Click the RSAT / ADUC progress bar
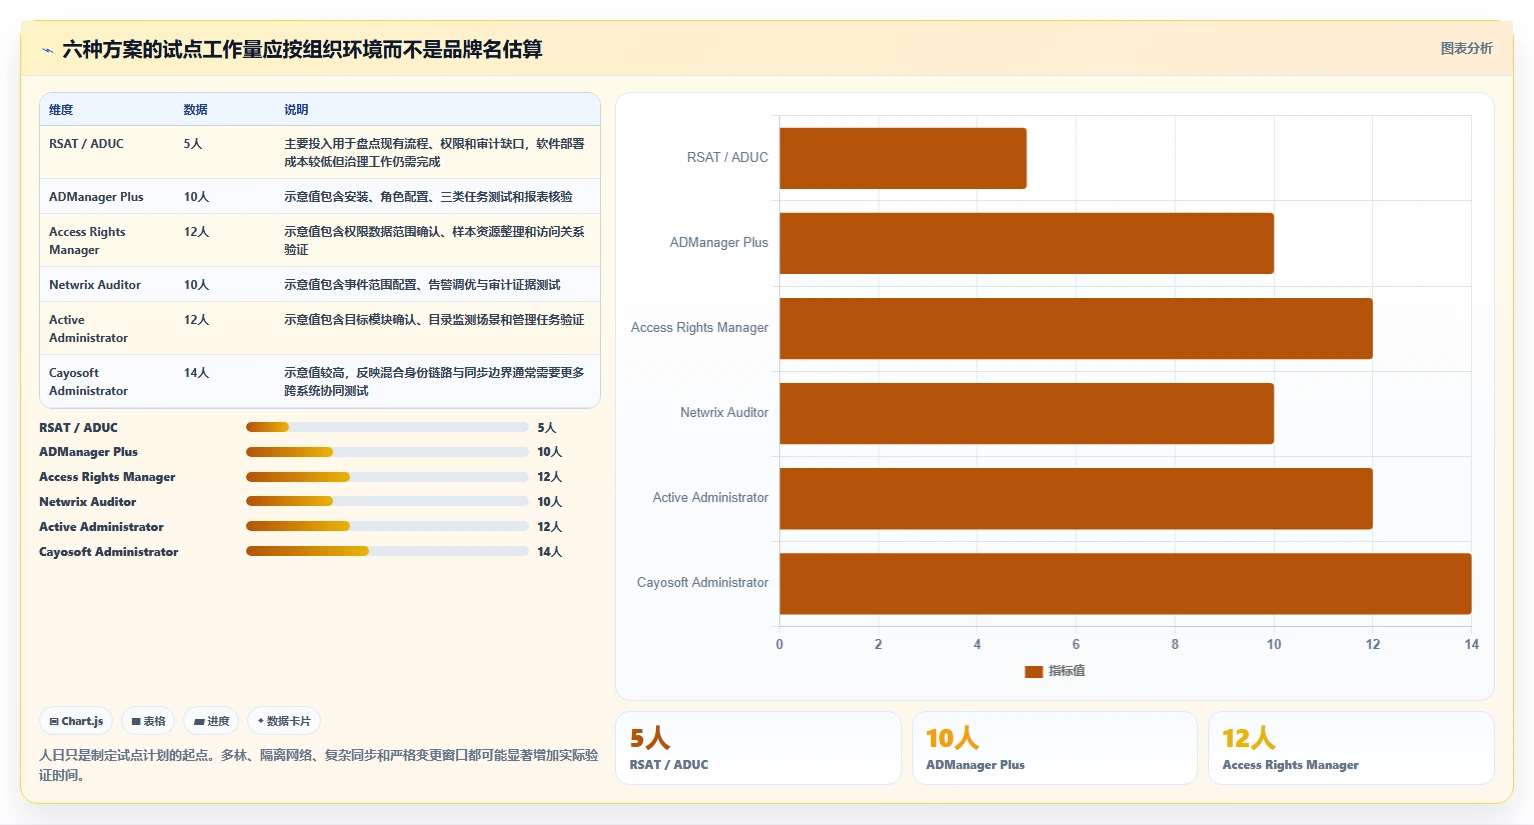Screen dimensions: 1534x825 [x=387, y=427]
